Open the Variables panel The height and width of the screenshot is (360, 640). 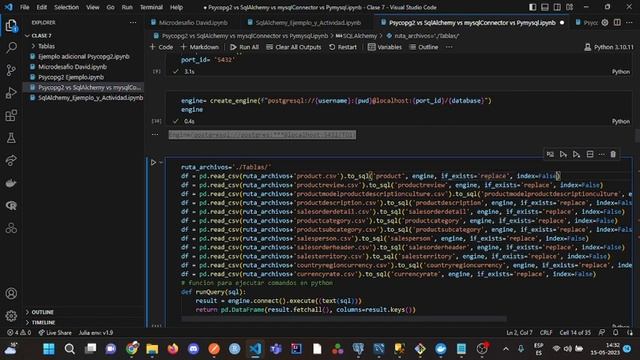[x=385, y=47]
